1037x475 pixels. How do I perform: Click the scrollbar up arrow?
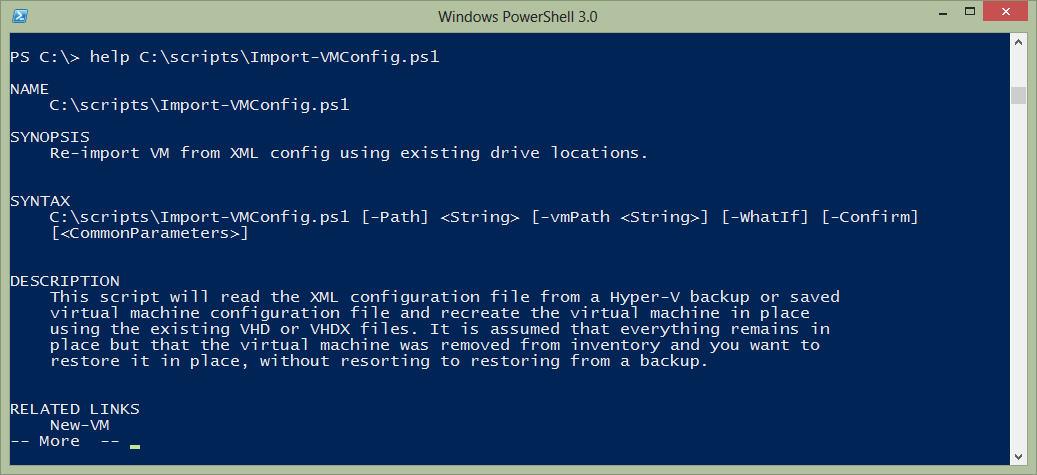[x=1018, y=41]
